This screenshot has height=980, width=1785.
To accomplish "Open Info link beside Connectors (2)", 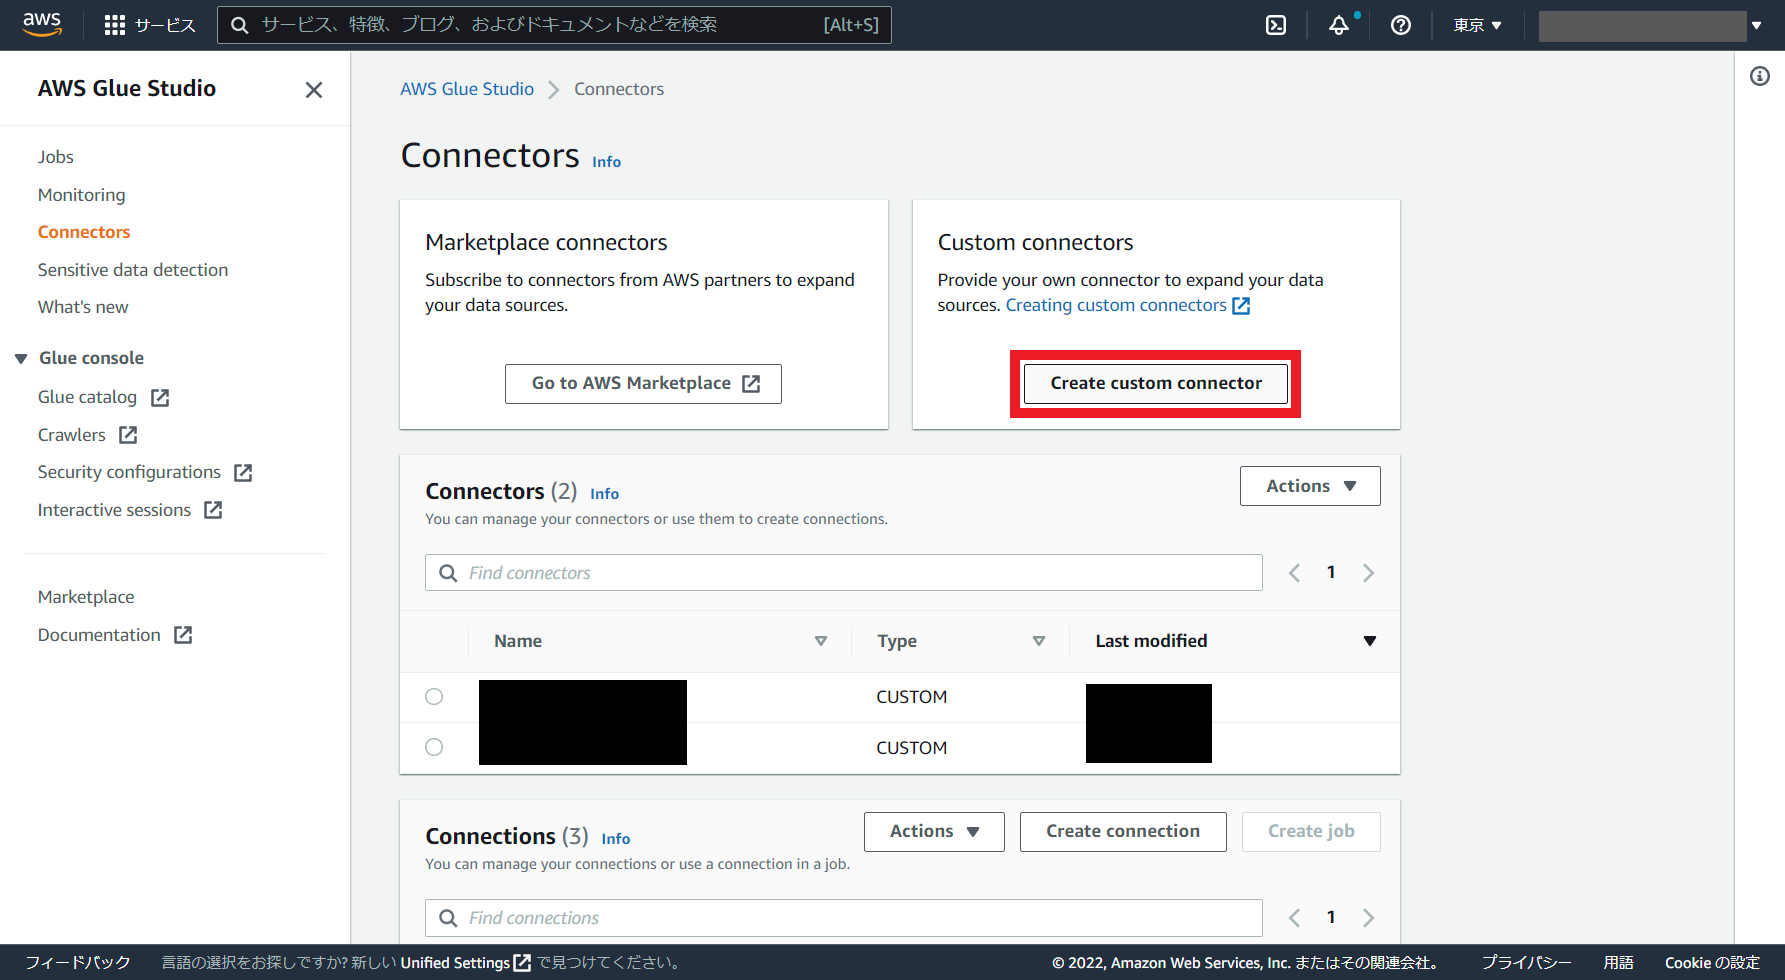I will (604, 494).
